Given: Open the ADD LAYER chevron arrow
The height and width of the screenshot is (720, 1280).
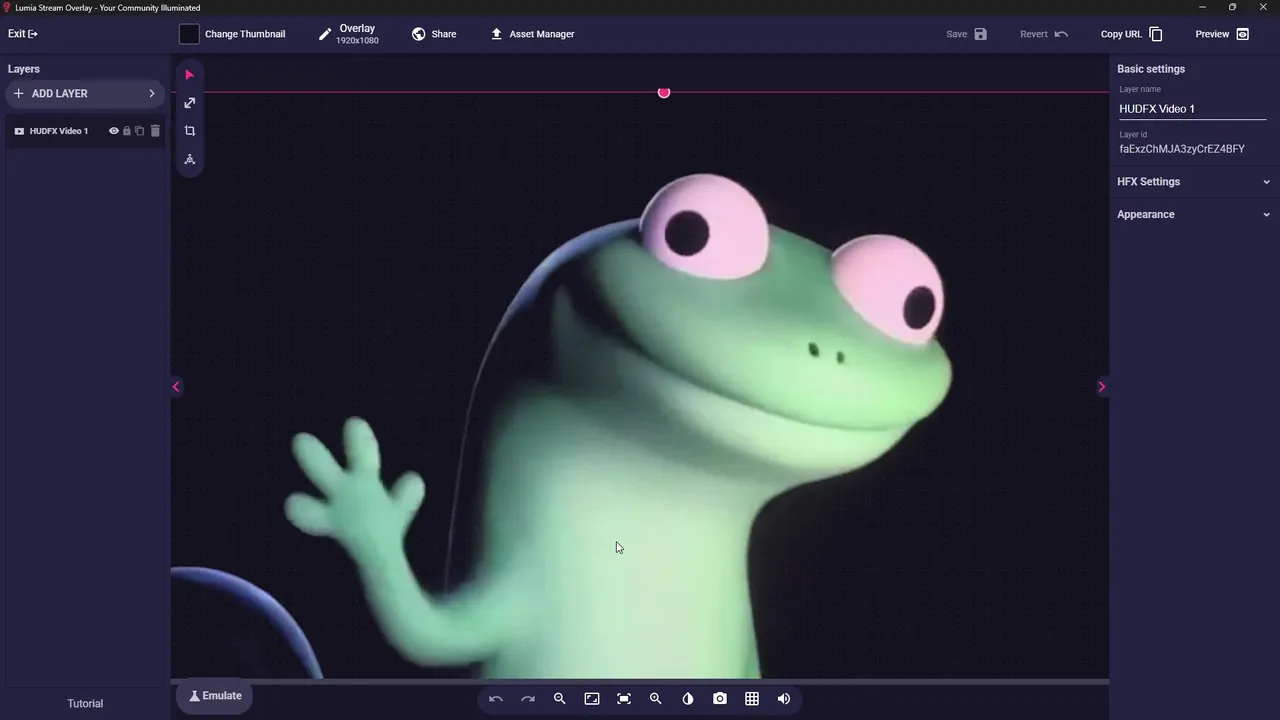Looking at the screenshot, I should (x=152, y=93).
